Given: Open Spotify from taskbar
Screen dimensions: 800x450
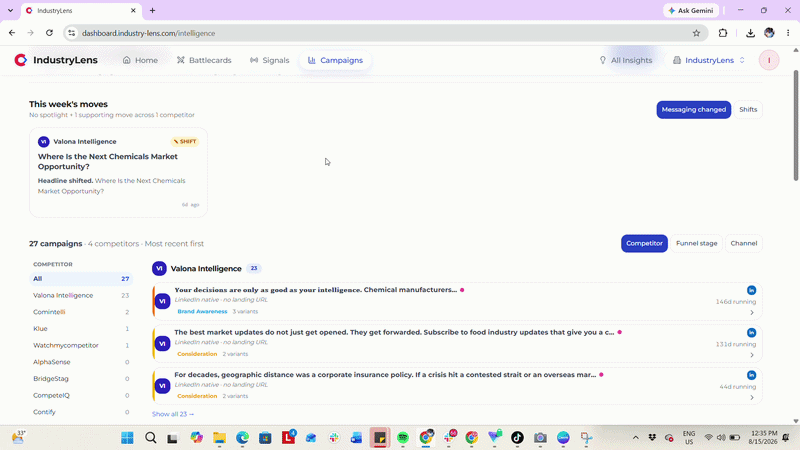Looking at the screenshot, I should [403, 438].
